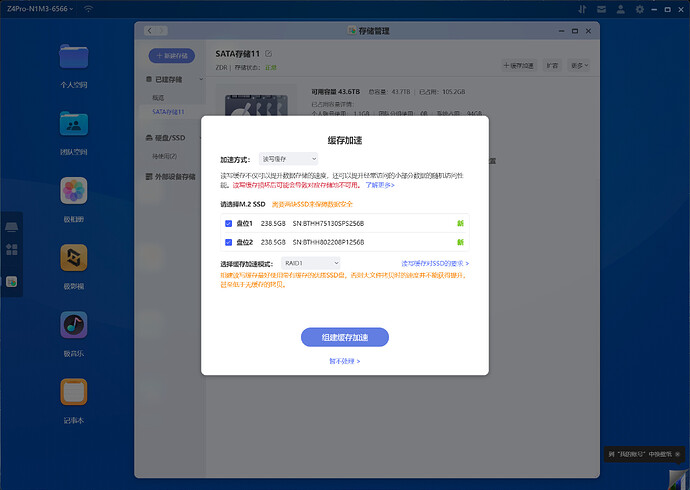Launch the 极音乐 music app

coord(74,325)
